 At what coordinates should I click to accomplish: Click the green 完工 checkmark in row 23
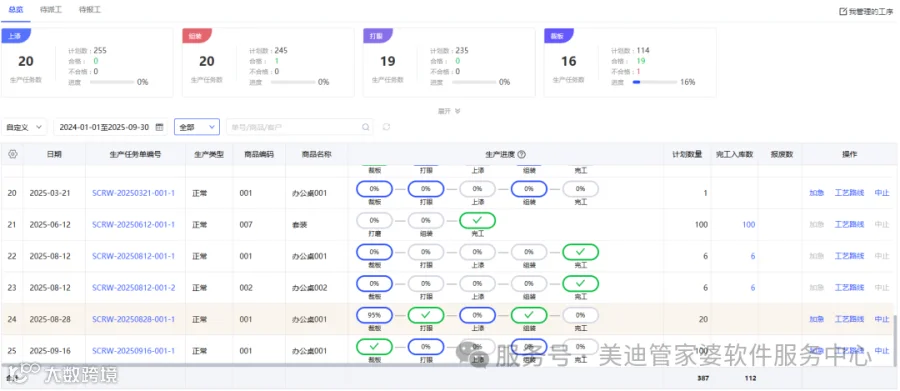pyautogui.click(x=580, y=284)
